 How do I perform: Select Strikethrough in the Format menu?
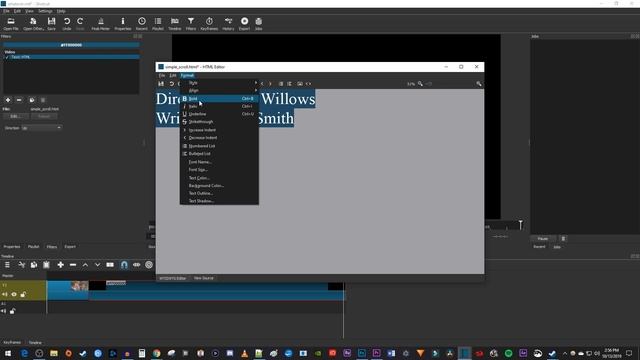(219, 122)
